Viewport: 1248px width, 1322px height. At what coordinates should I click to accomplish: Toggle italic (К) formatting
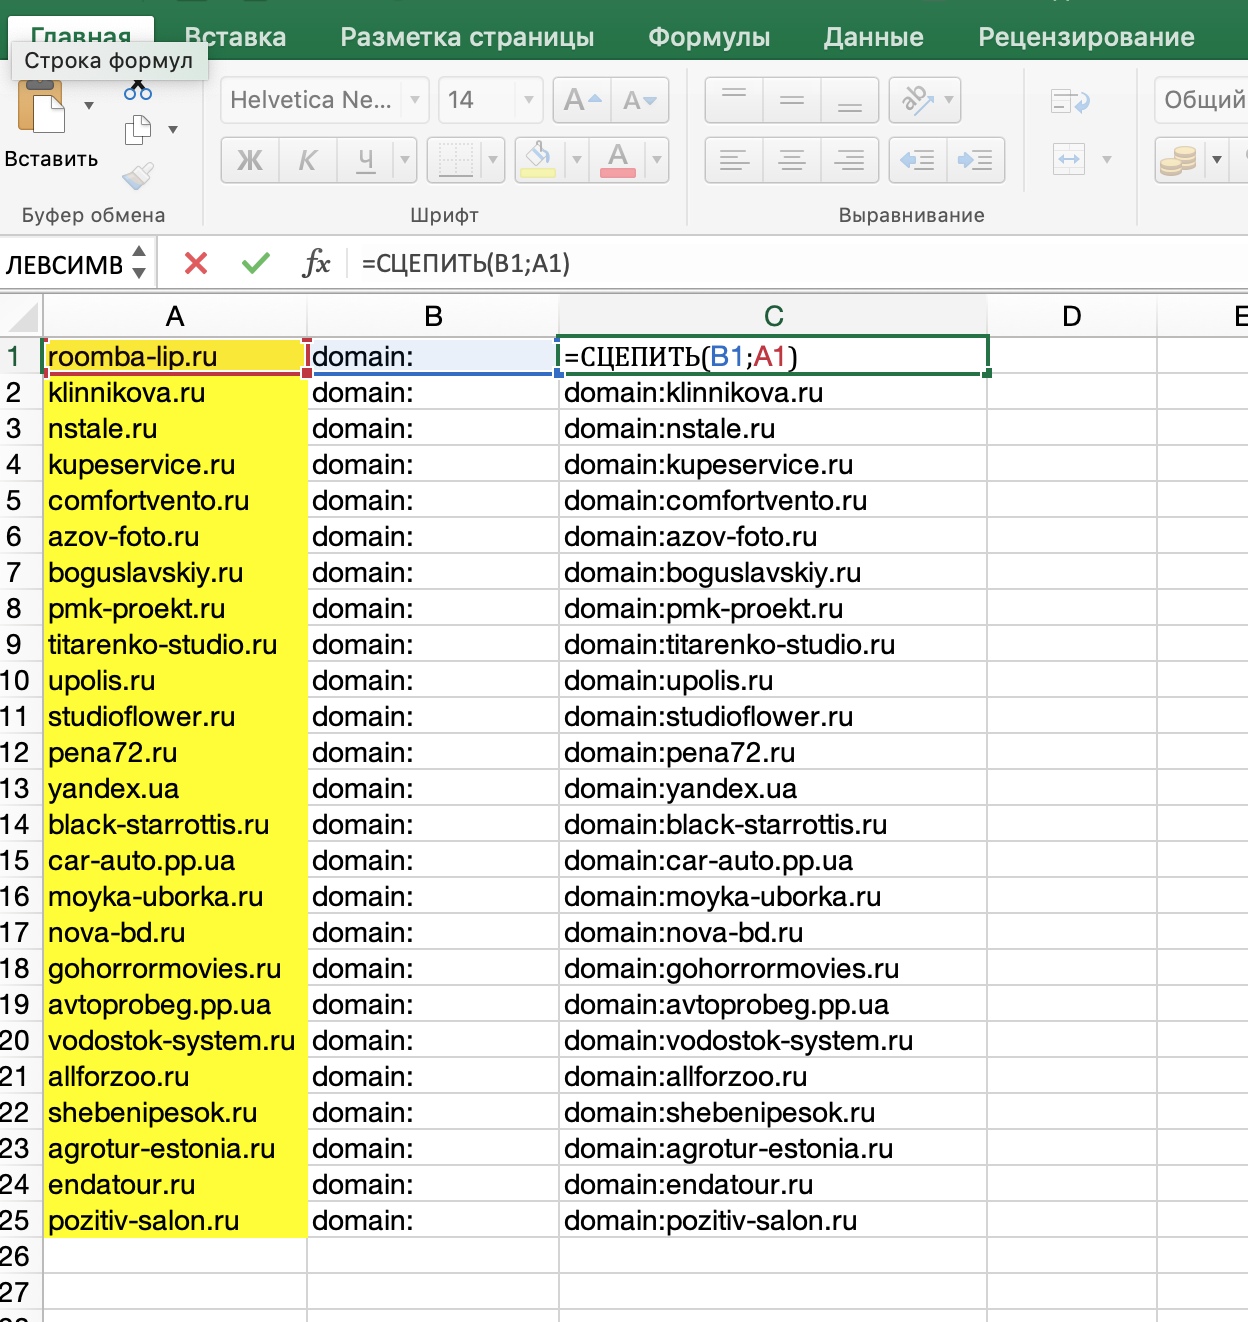point(308,160)
